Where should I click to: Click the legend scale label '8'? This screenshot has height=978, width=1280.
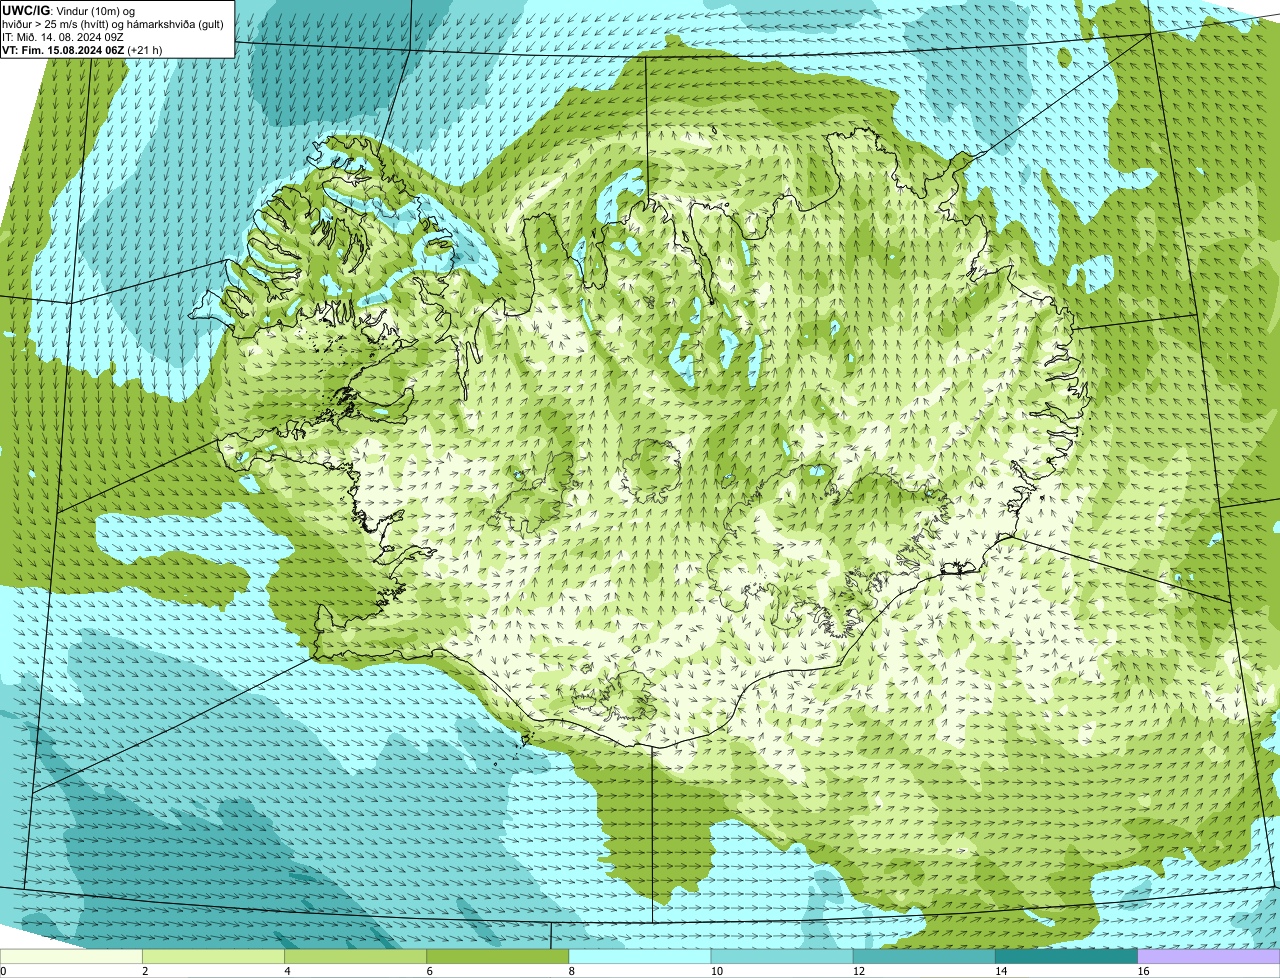point(571,971)
